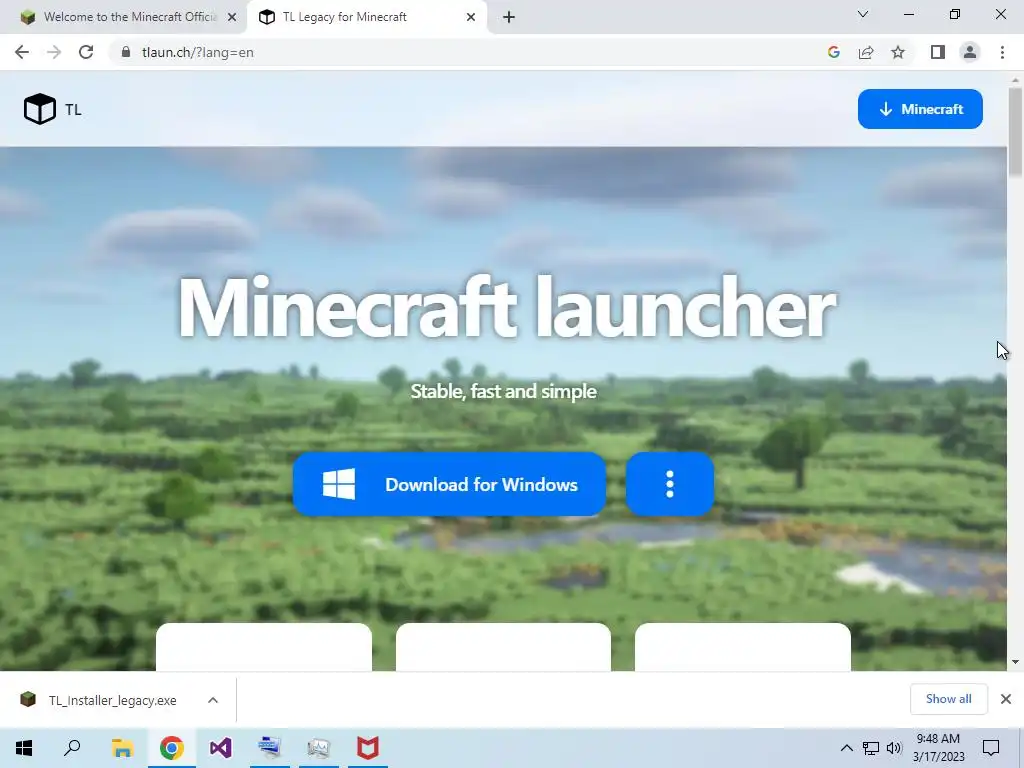Open the tab search chevron
The width and height of the screenshot is (1024, 768).
(863, 14)
